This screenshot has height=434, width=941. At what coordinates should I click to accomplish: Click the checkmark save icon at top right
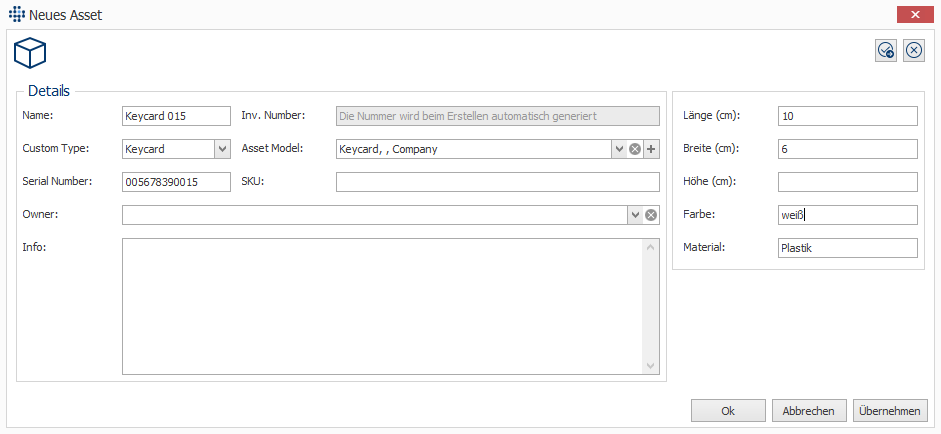point(886,51)
